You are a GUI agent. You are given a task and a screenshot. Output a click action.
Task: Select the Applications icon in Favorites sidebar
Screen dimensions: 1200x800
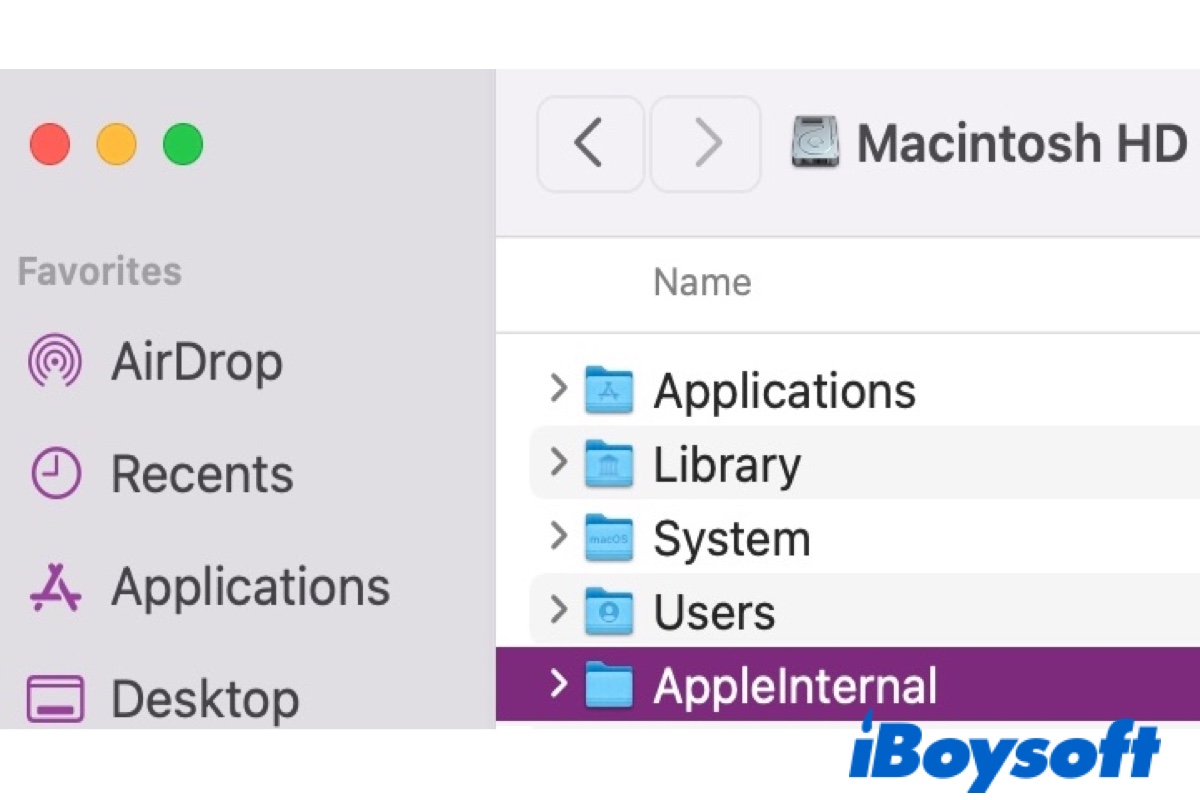coord(56,587)
